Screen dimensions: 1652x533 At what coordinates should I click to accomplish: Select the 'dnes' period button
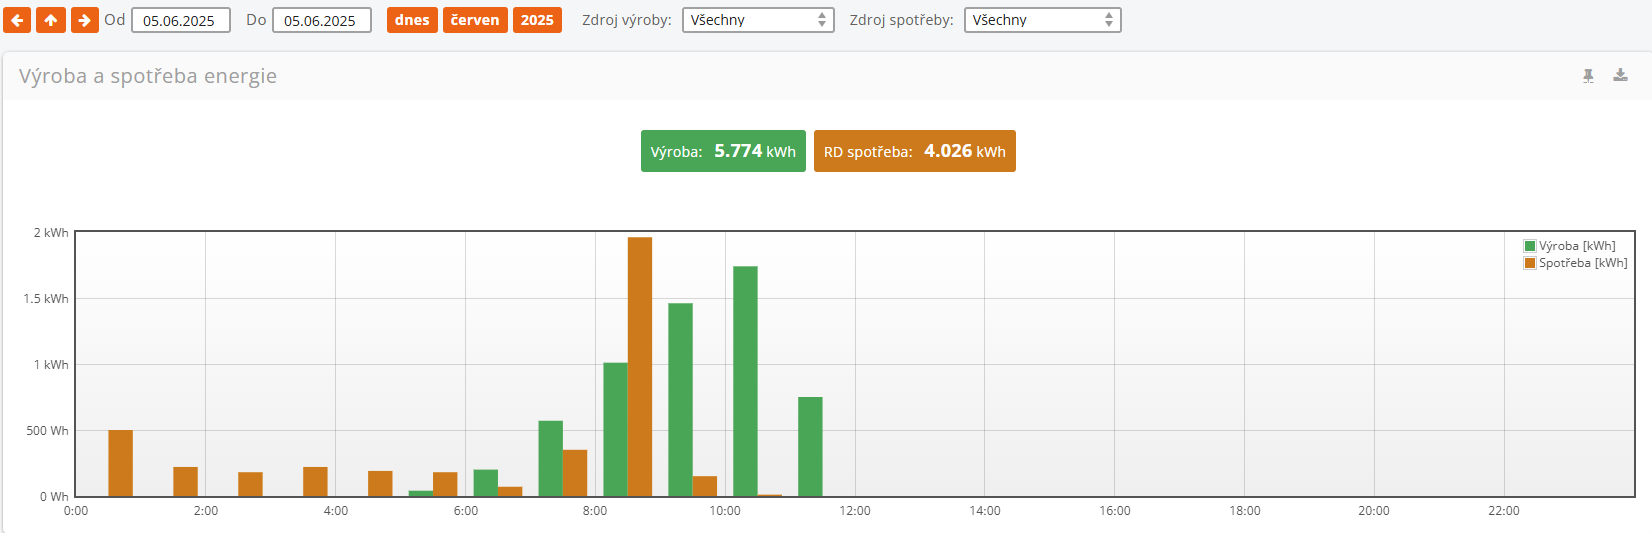coord(412,20)
